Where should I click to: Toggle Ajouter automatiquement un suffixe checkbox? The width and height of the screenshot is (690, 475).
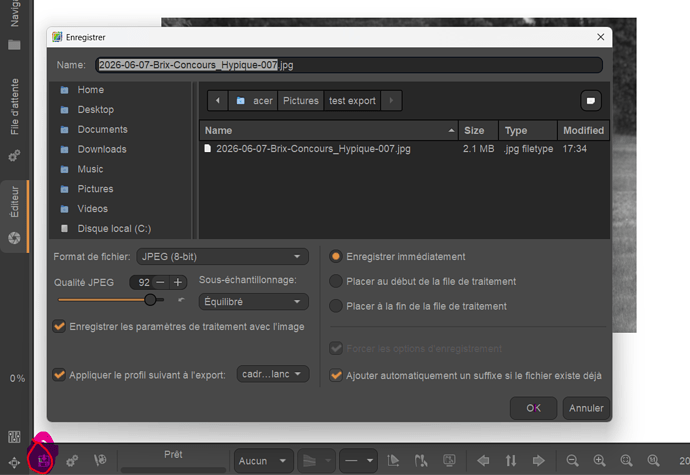click(x=336, y=376)
